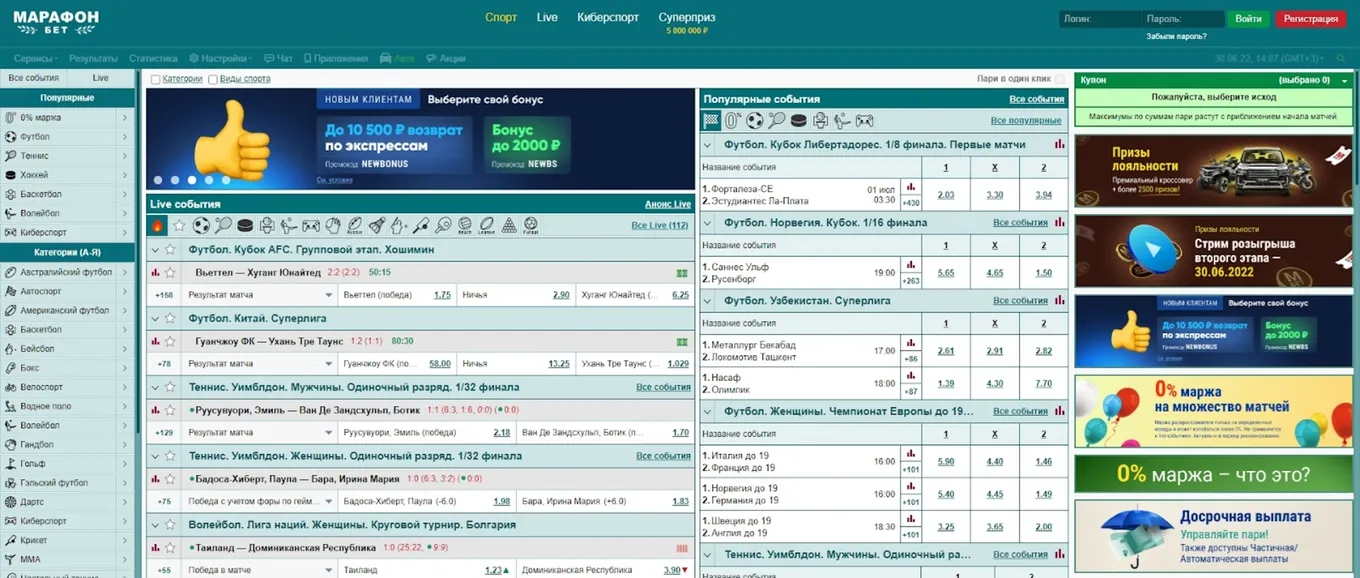The width and height of the screenshot is (1360, 578).
Task: Open the Все Live (112) link
Action: click(661, 226)
